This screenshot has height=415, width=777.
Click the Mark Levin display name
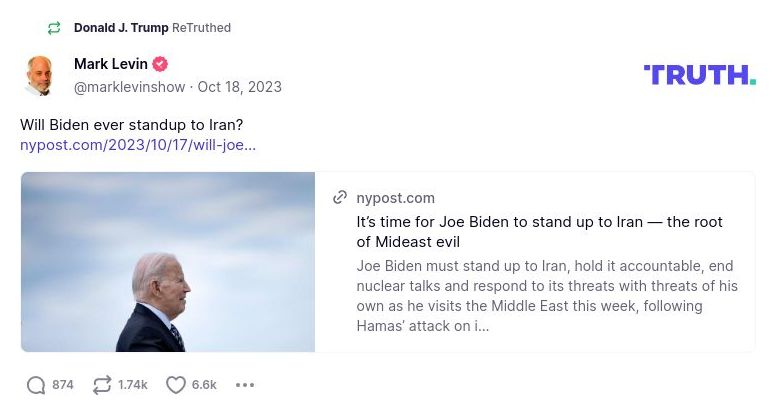110,64
